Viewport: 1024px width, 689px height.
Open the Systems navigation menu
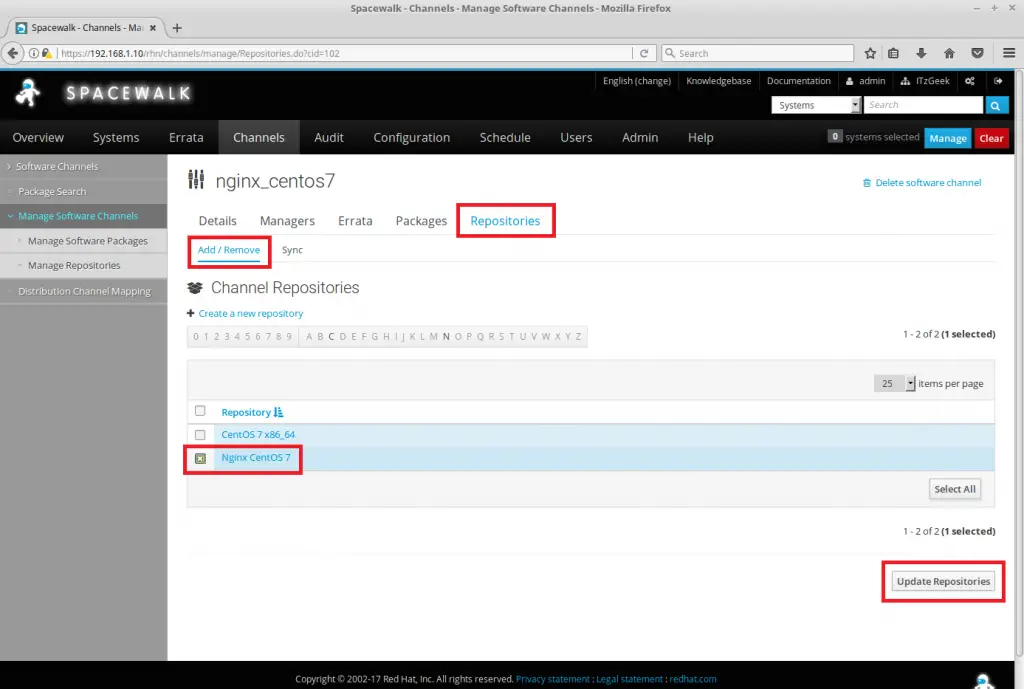coord(116,138)
